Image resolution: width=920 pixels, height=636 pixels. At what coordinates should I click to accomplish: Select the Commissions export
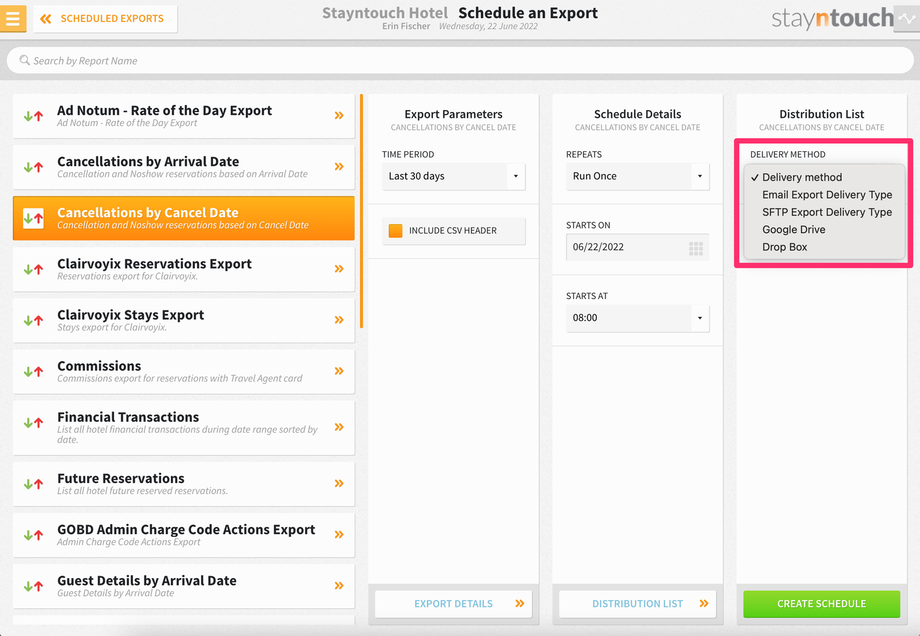tap(184, 371)
